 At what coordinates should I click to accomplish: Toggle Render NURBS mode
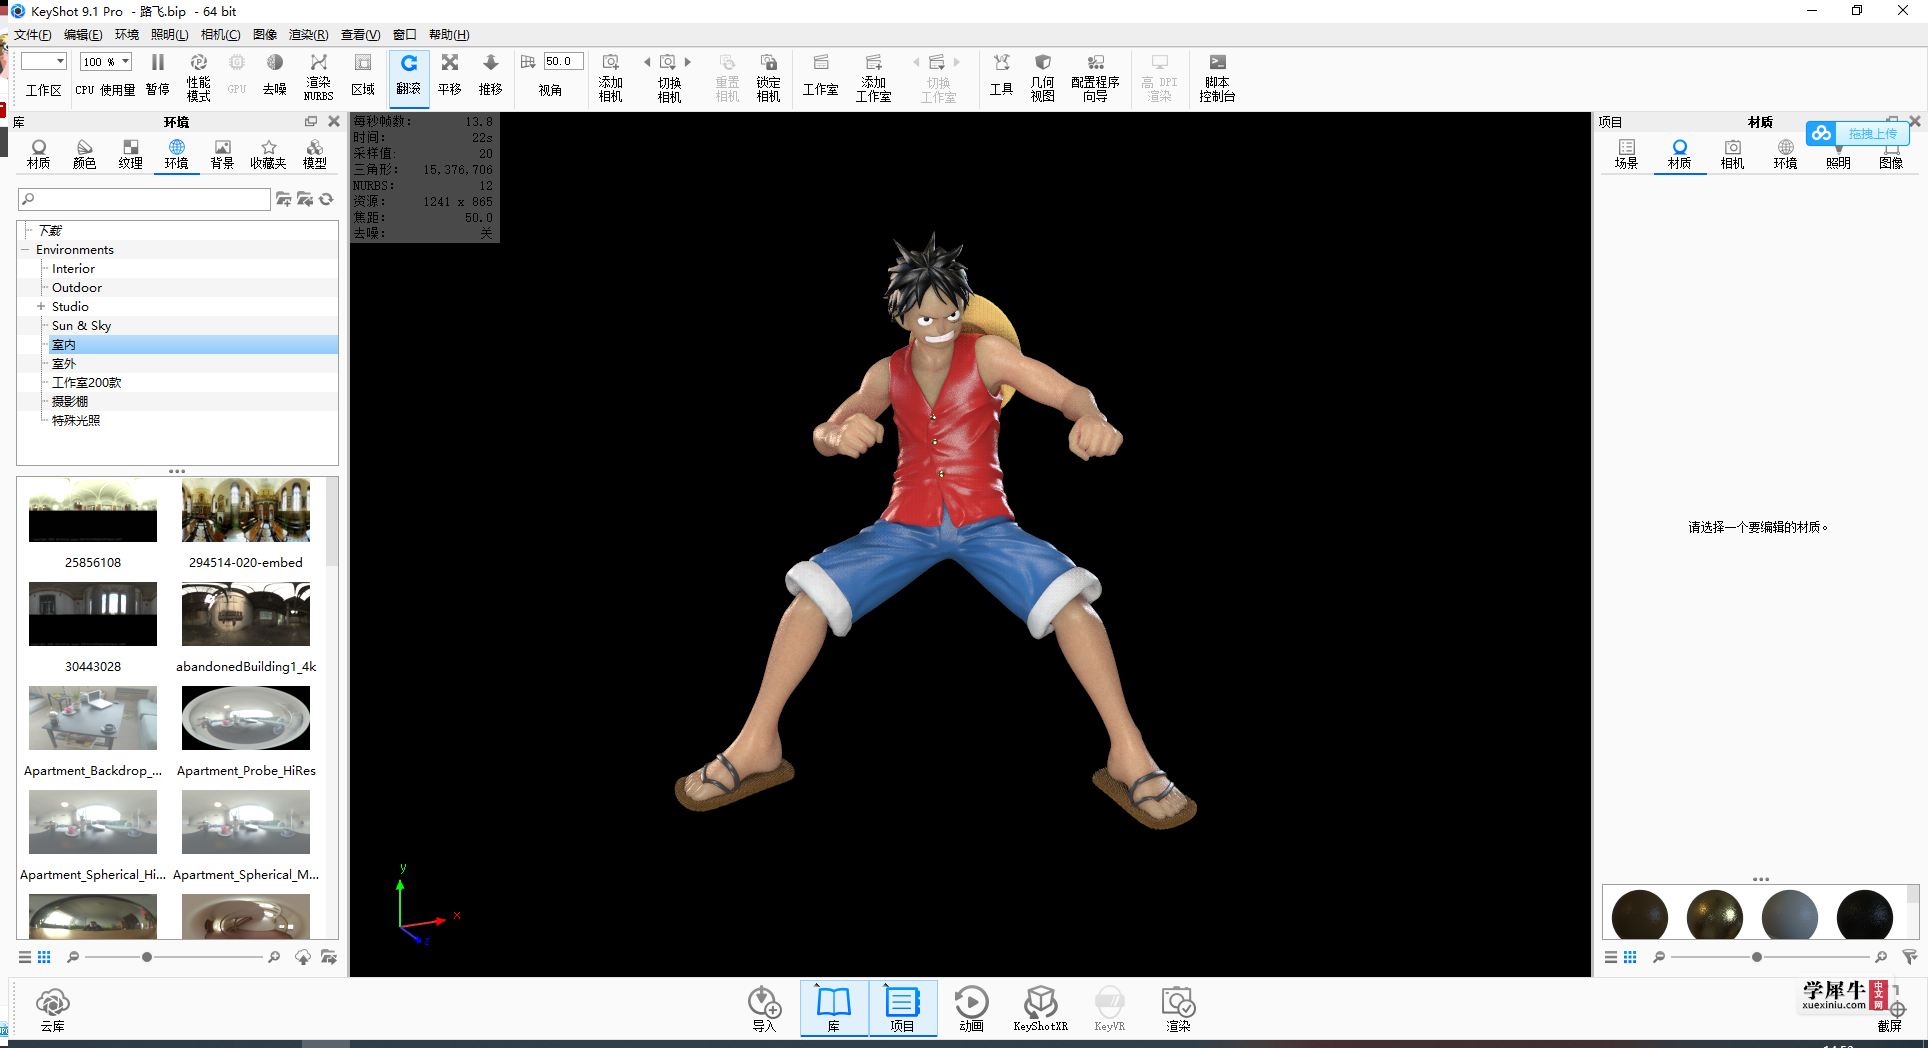[x=318, y=76]
